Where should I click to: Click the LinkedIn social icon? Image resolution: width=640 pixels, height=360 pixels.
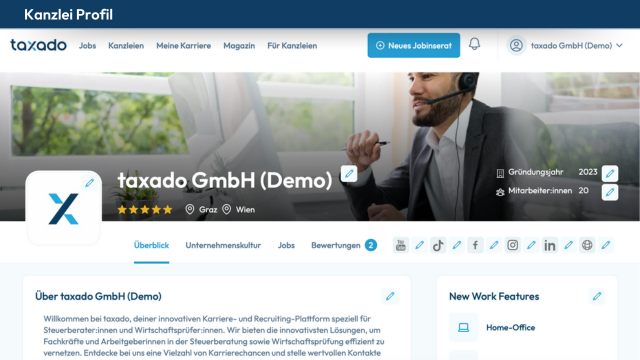pos(550,245)
